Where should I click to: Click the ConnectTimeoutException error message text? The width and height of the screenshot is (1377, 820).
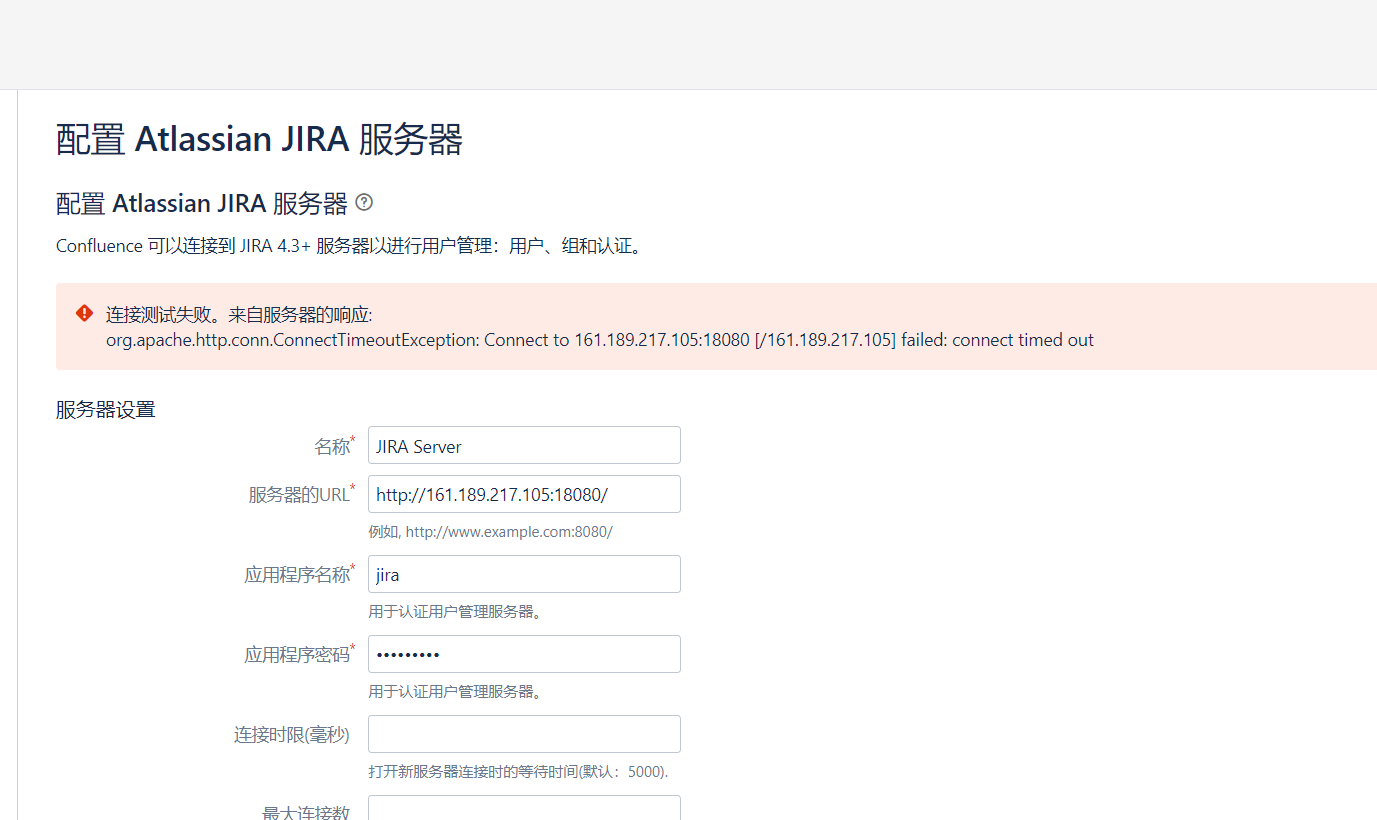[600, 340]
